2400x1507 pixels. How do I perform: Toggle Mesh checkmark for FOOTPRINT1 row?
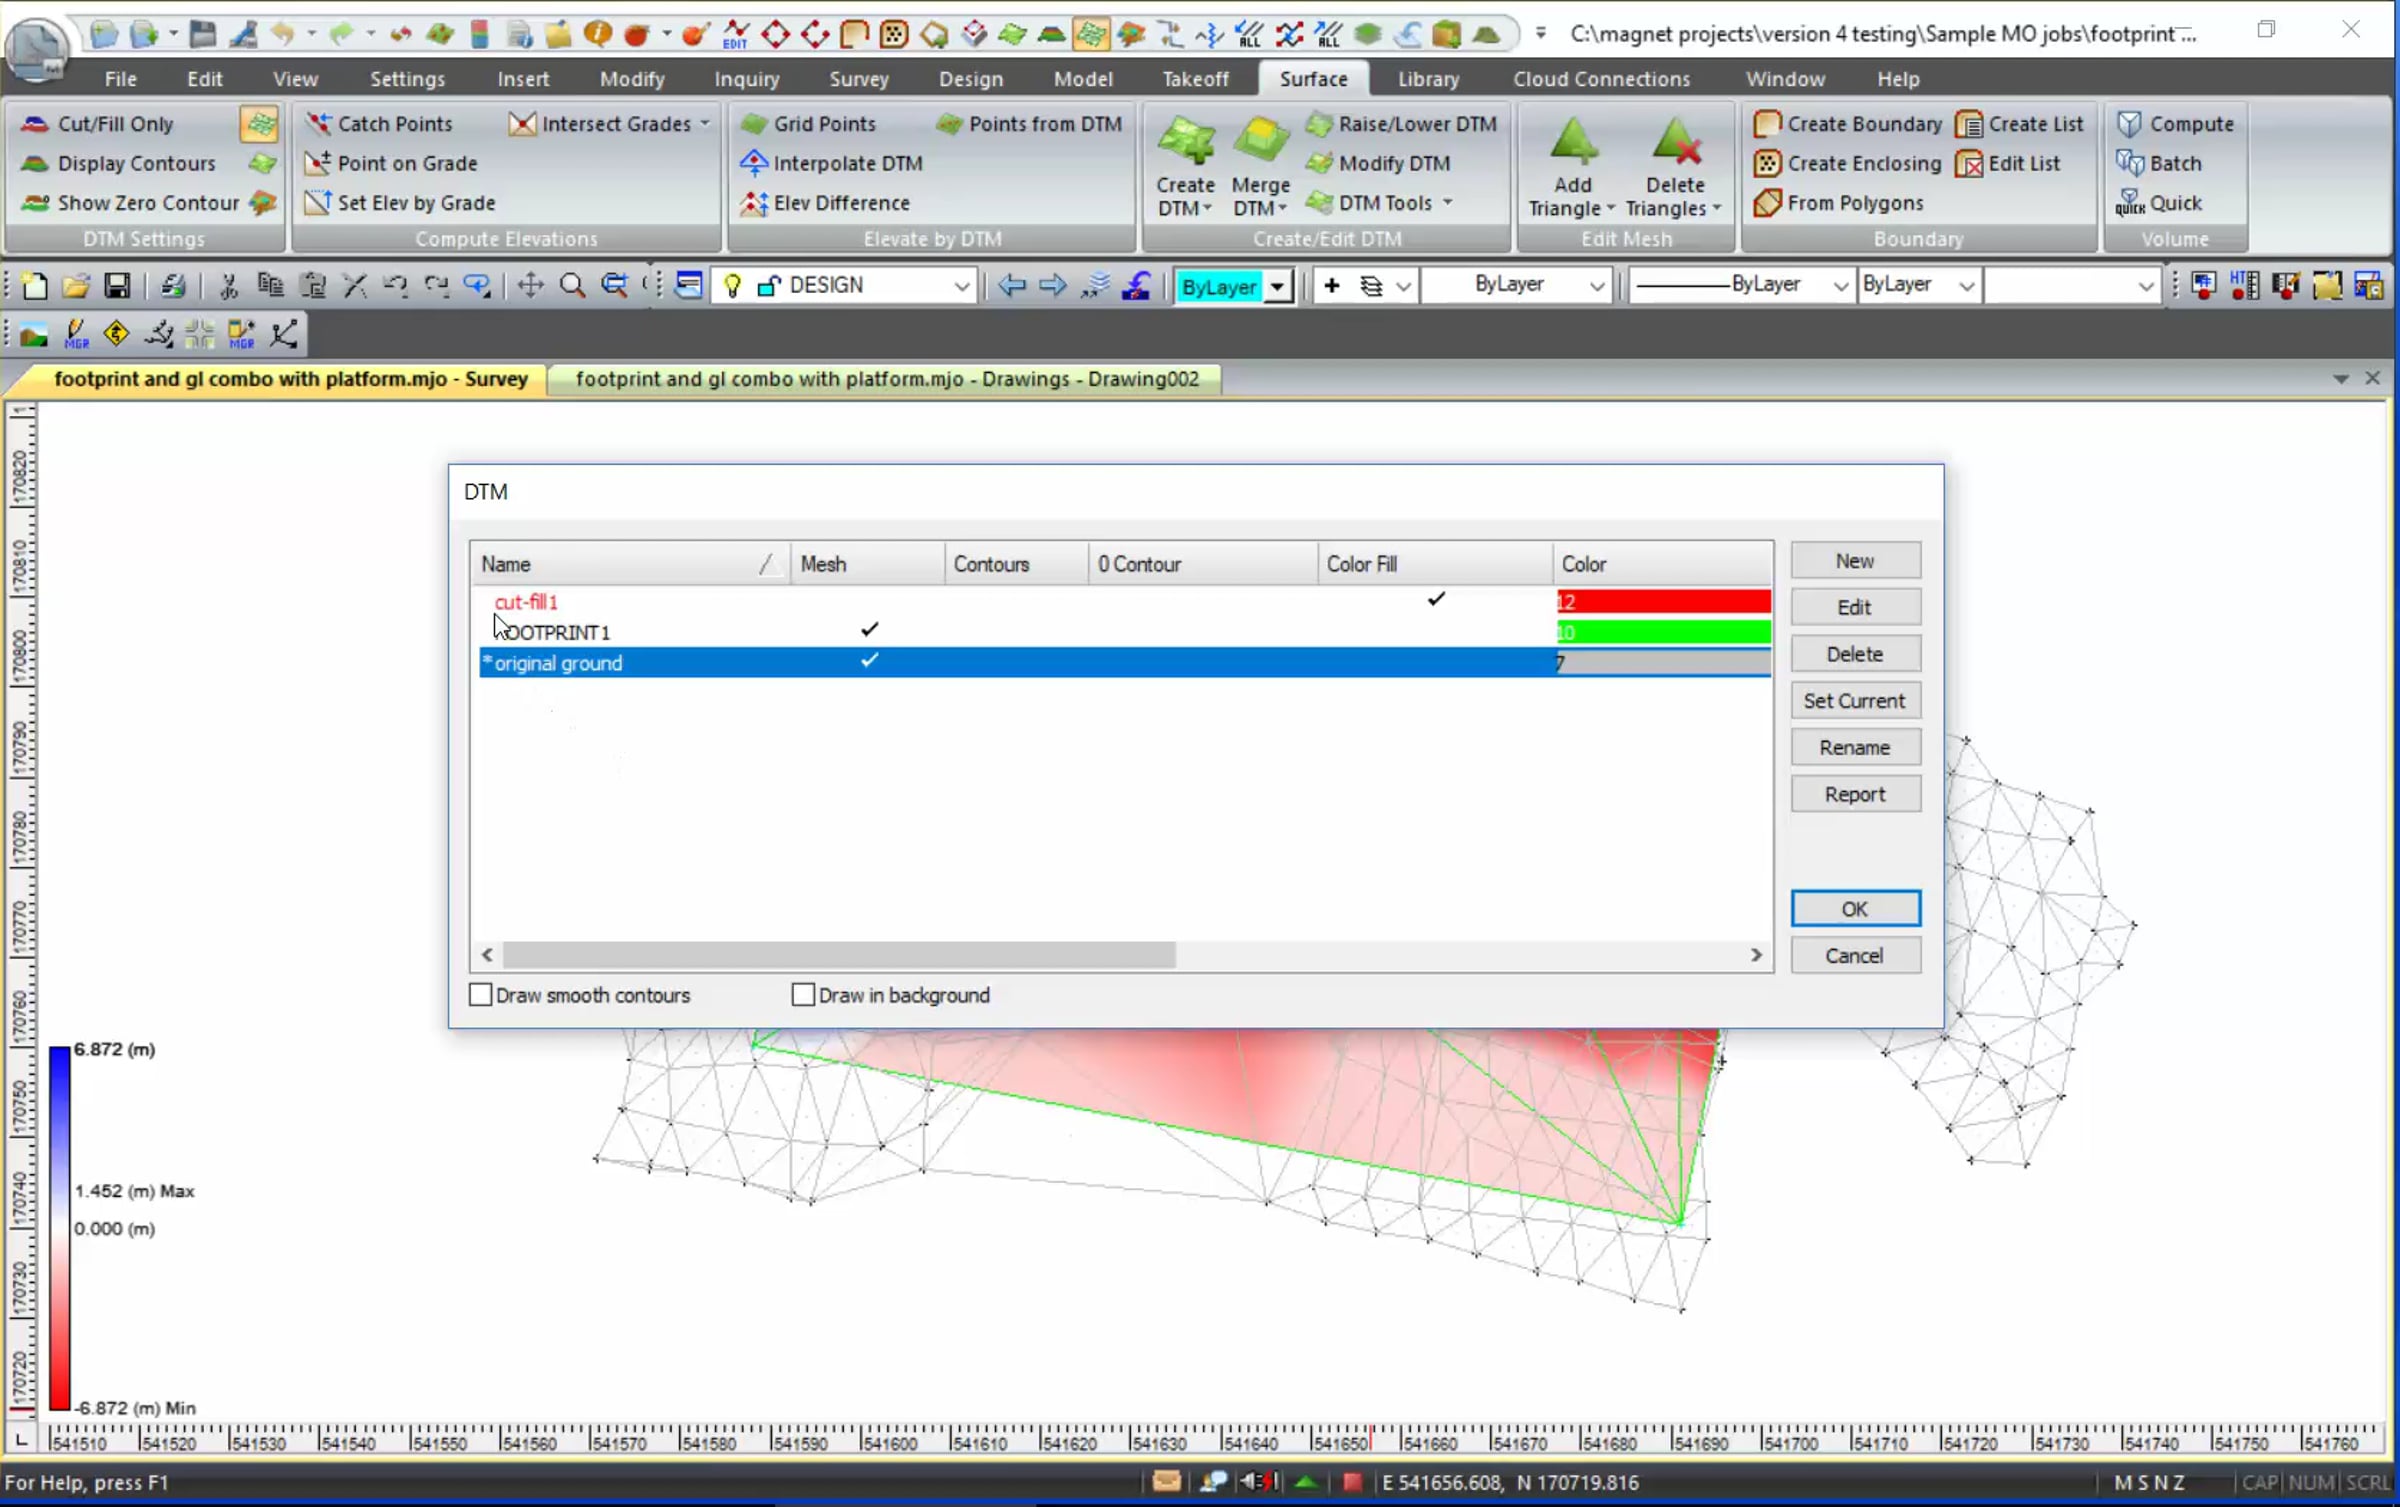click(x=869, y=630)
